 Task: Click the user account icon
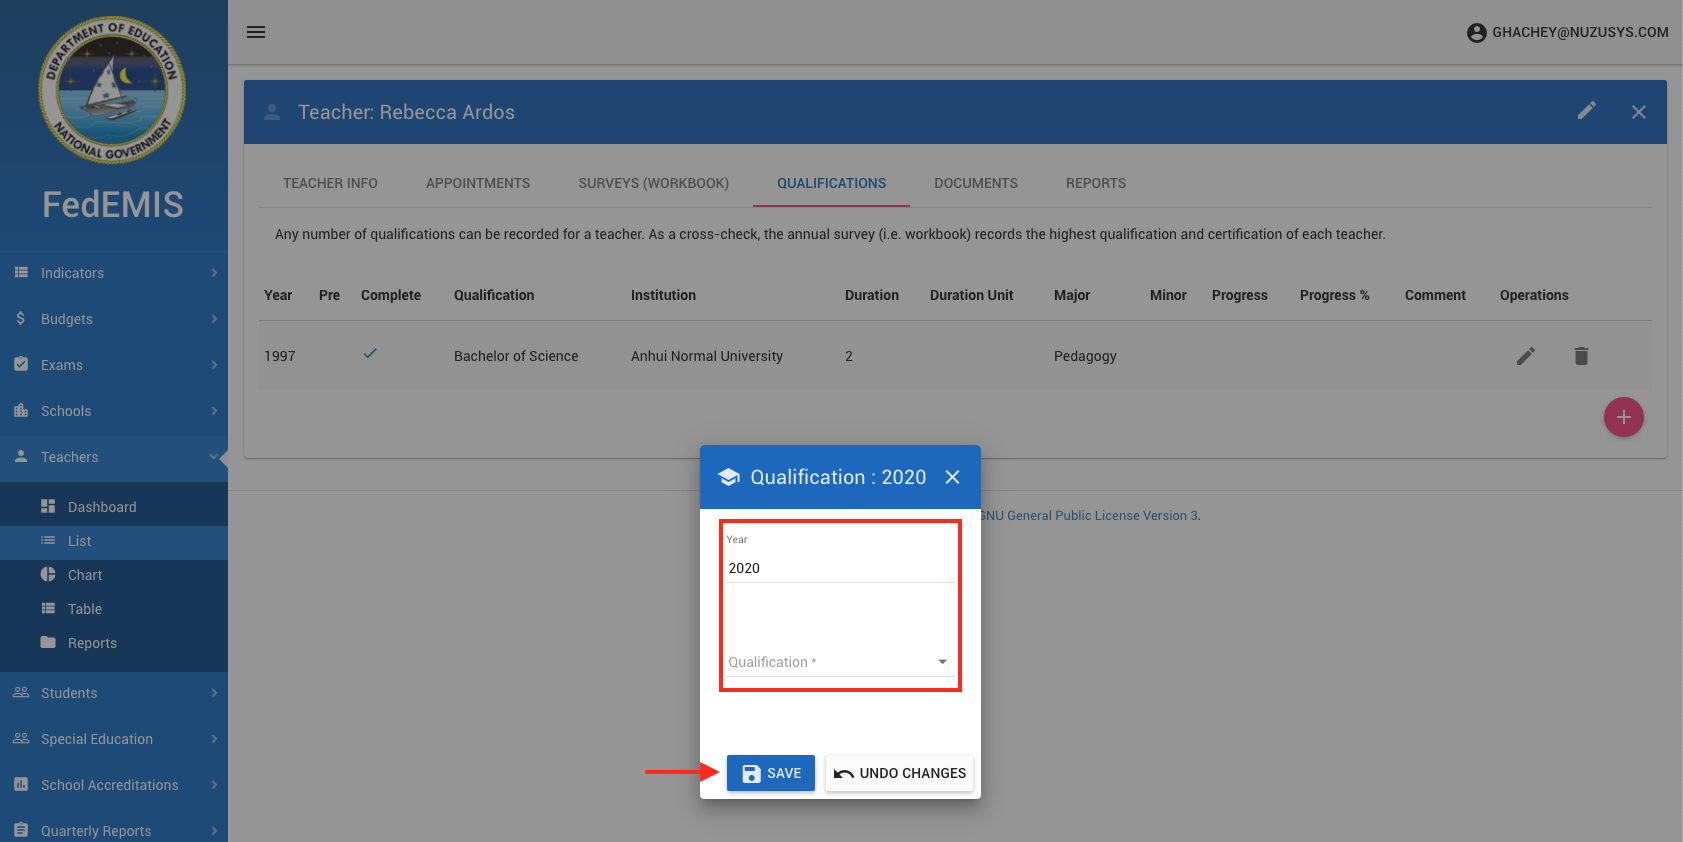point(1476,33)
